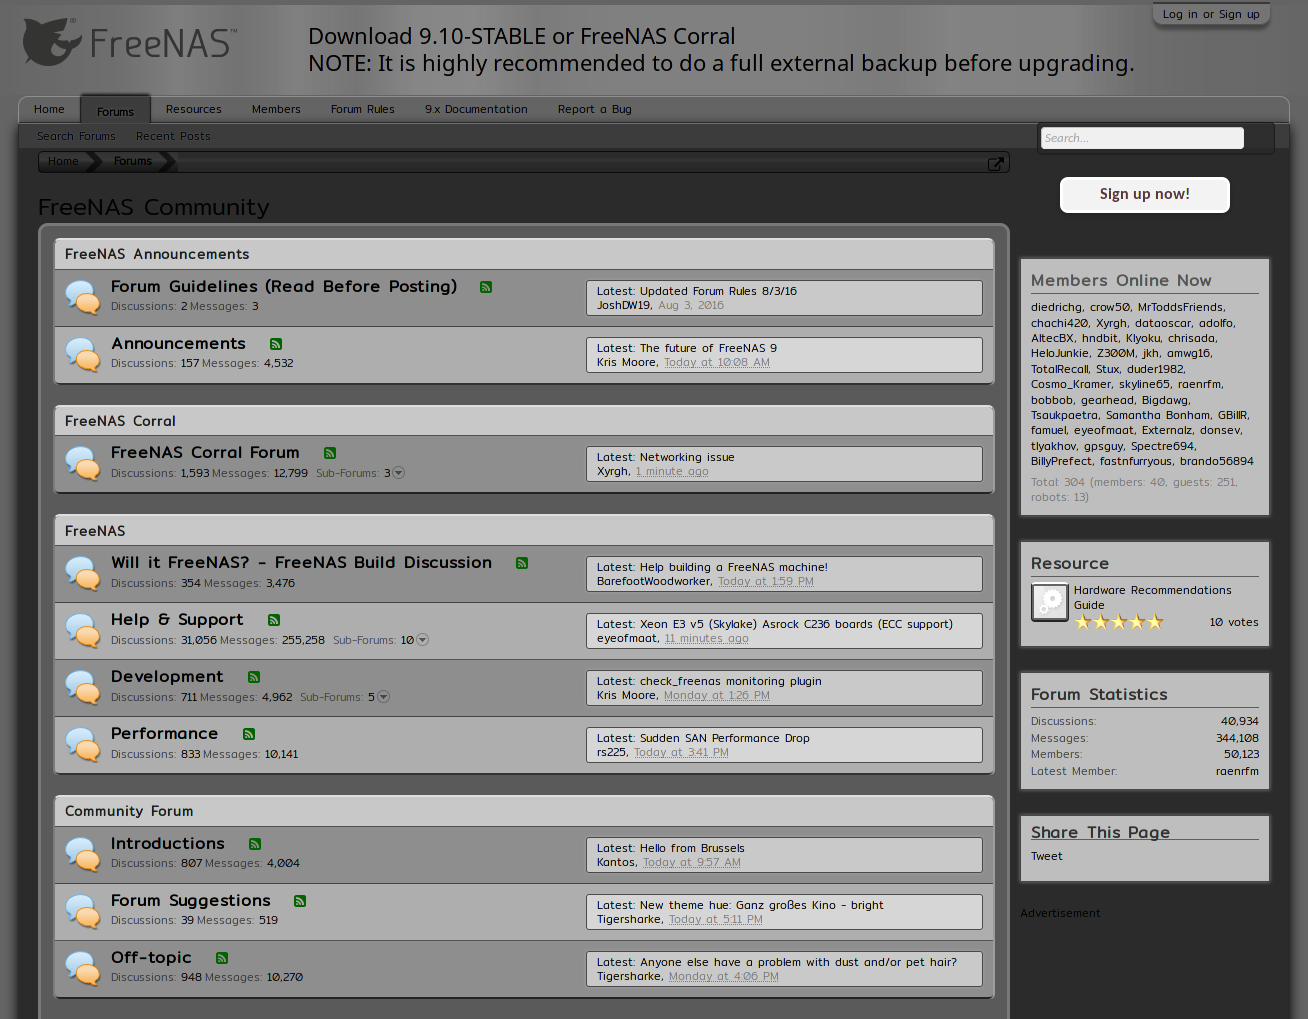The width and height of the screenshot is (1308, 1019).
Task: Open the Report a Bug tab
Action: (x=595, y=109)
